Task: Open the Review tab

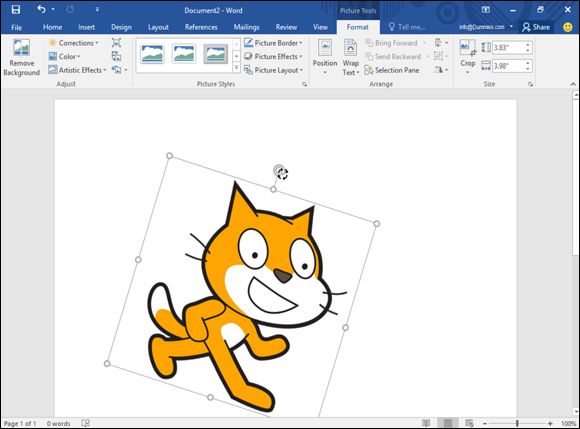Action: (x=286, y=27)
